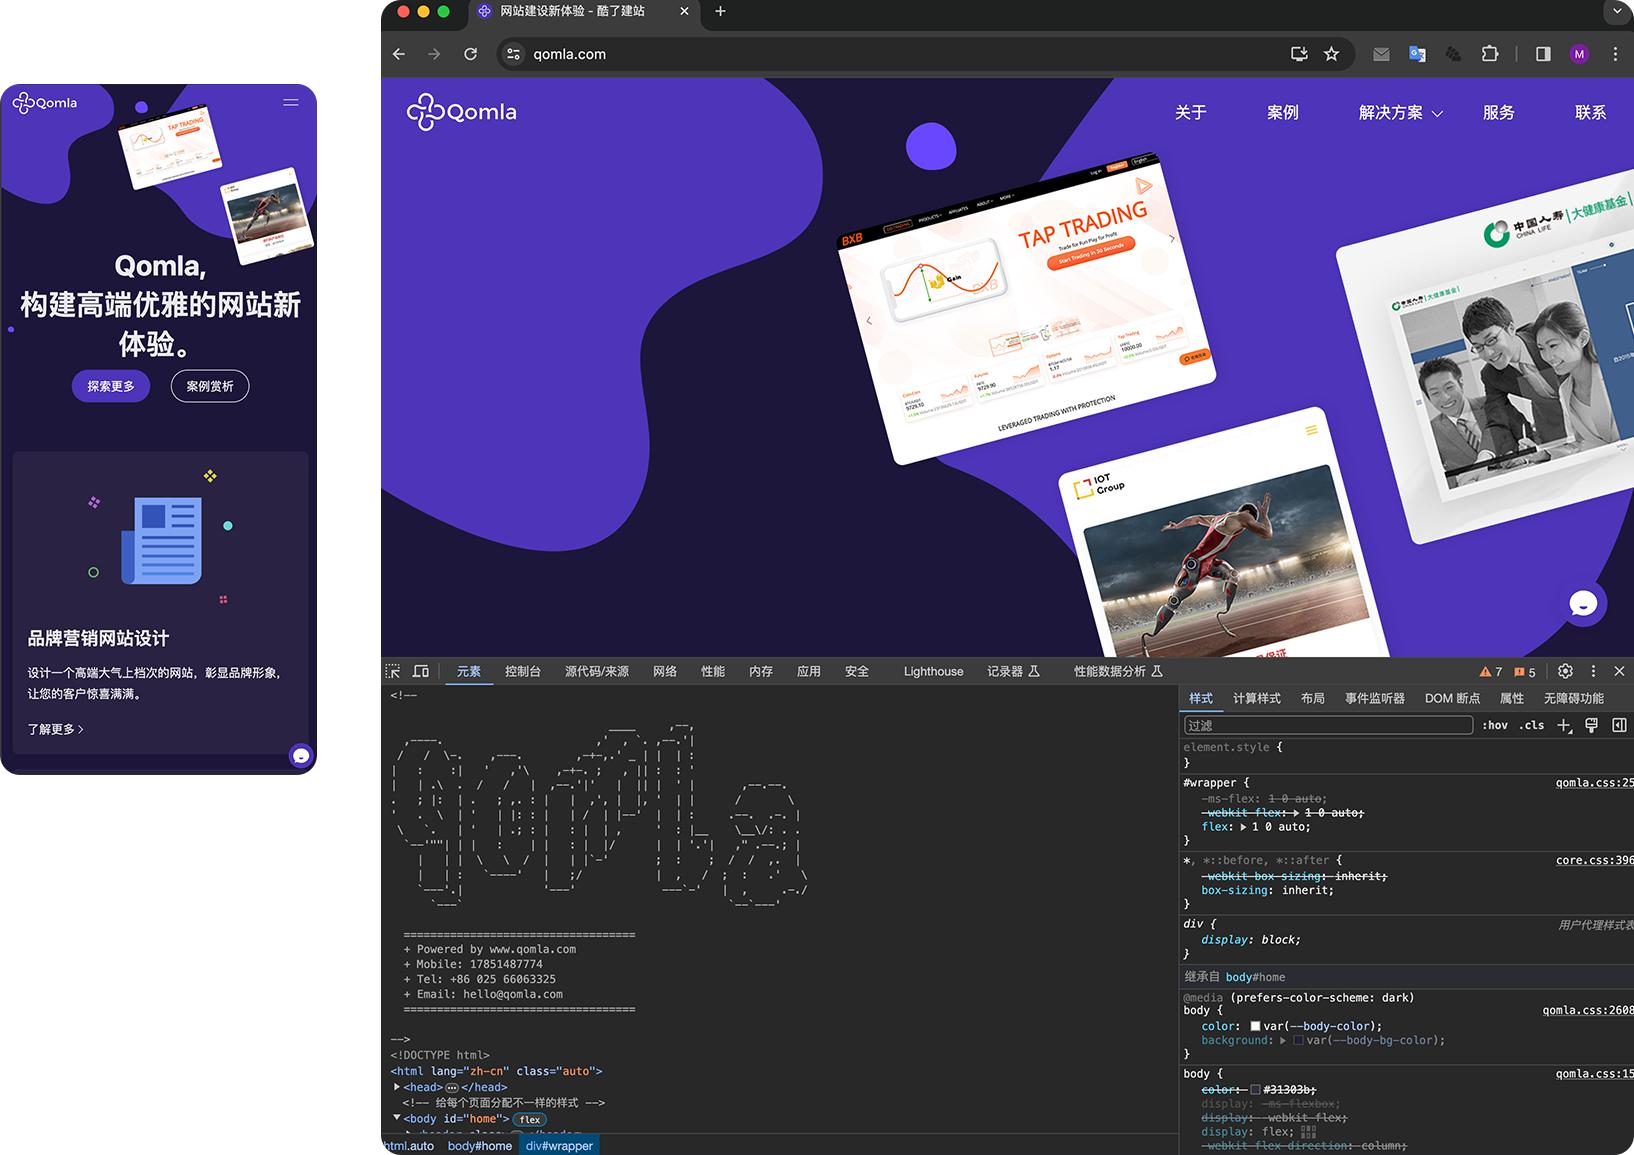Click 关于 in the website navigation
The height and width of the screenshot is (1155, 1634).
coord(1190,112)
